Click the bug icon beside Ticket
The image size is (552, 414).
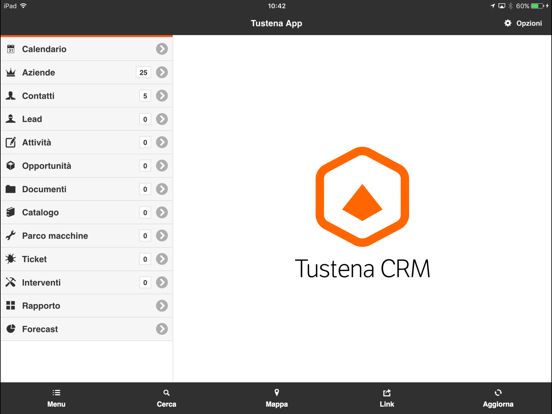point(11,259)
